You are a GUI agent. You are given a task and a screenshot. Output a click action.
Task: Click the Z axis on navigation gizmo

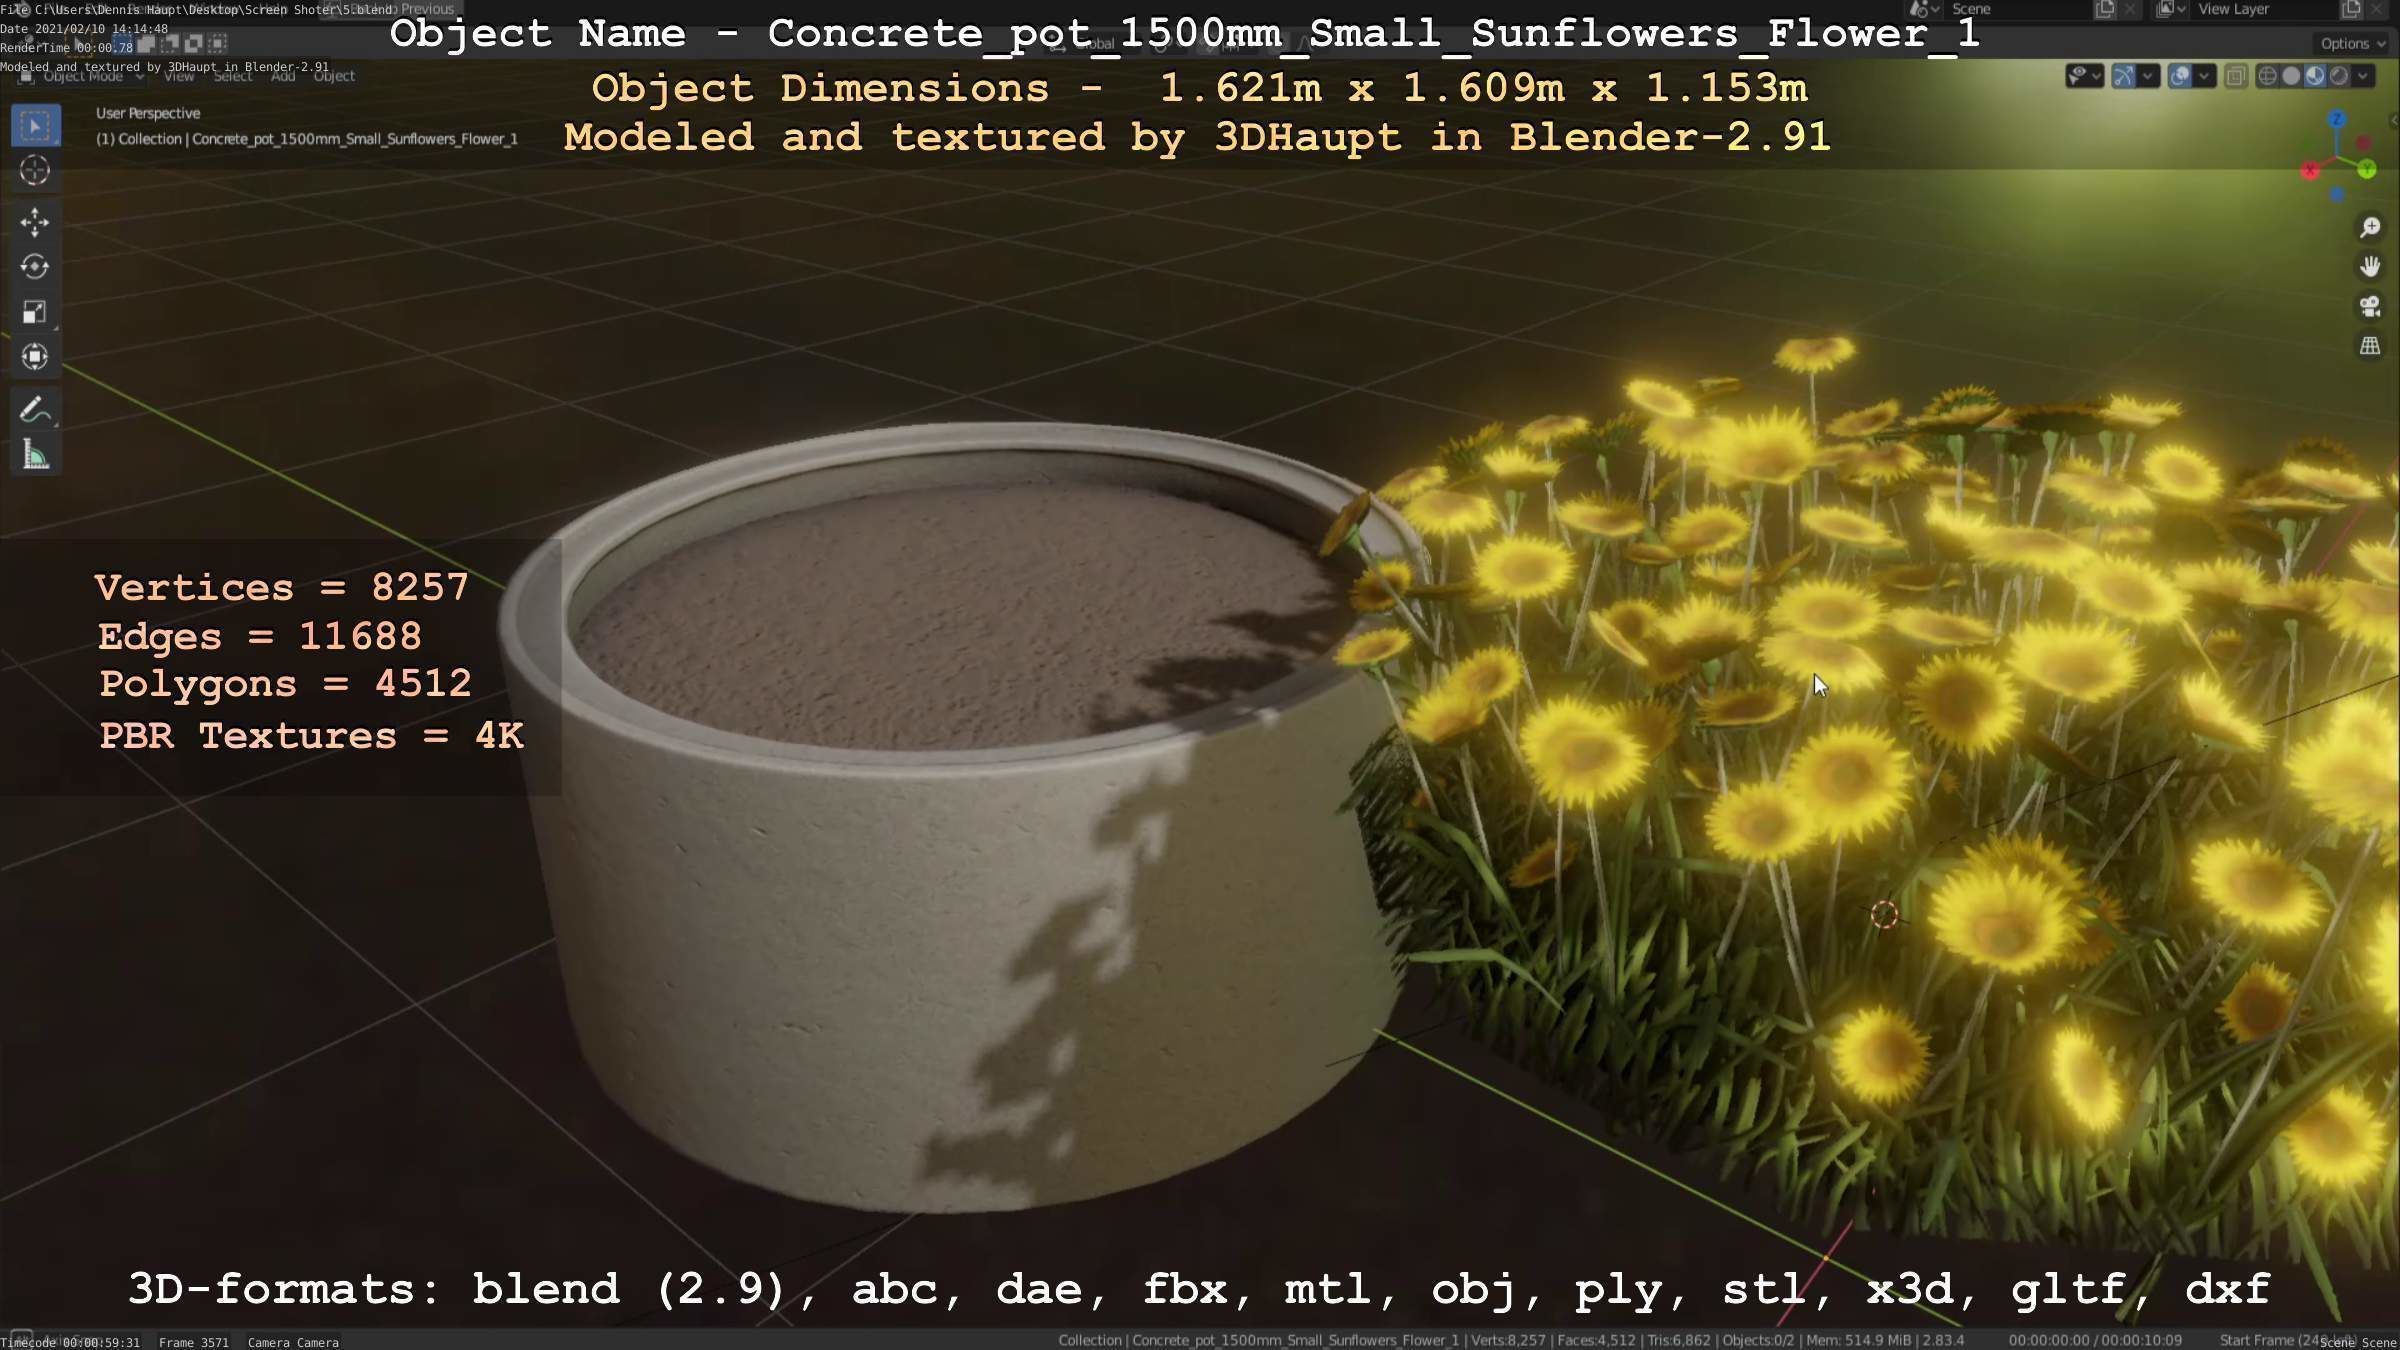[x=2337, y=119]
